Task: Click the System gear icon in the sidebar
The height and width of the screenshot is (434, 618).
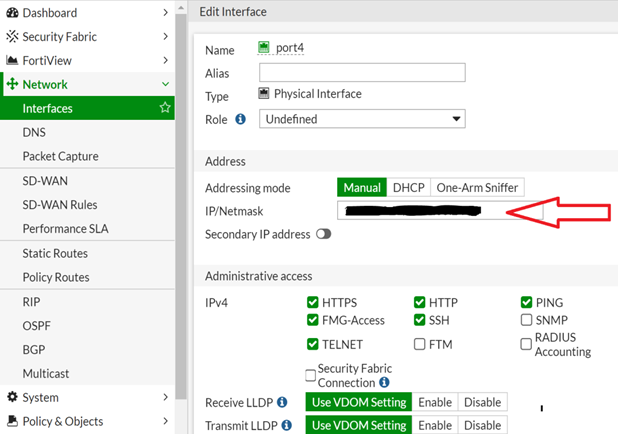Action: [12, 397]
